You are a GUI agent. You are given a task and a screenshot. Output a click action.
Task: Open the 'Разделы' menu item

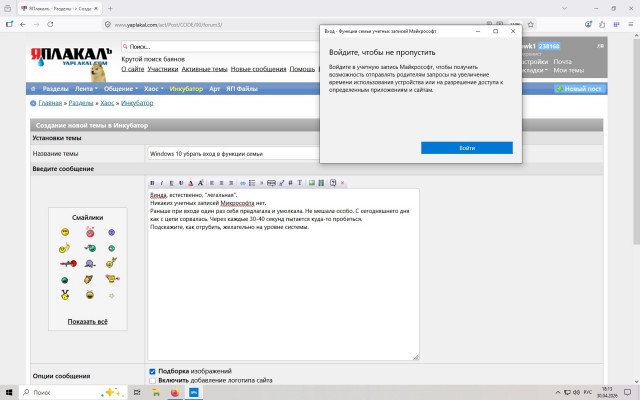point(55,89)
